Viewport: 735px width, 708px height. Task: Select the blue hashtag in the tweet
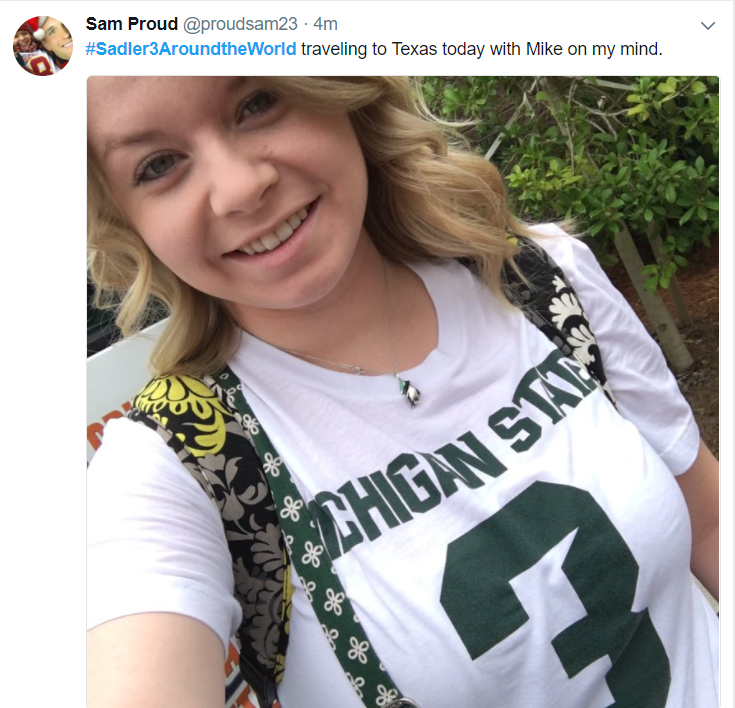191,49
